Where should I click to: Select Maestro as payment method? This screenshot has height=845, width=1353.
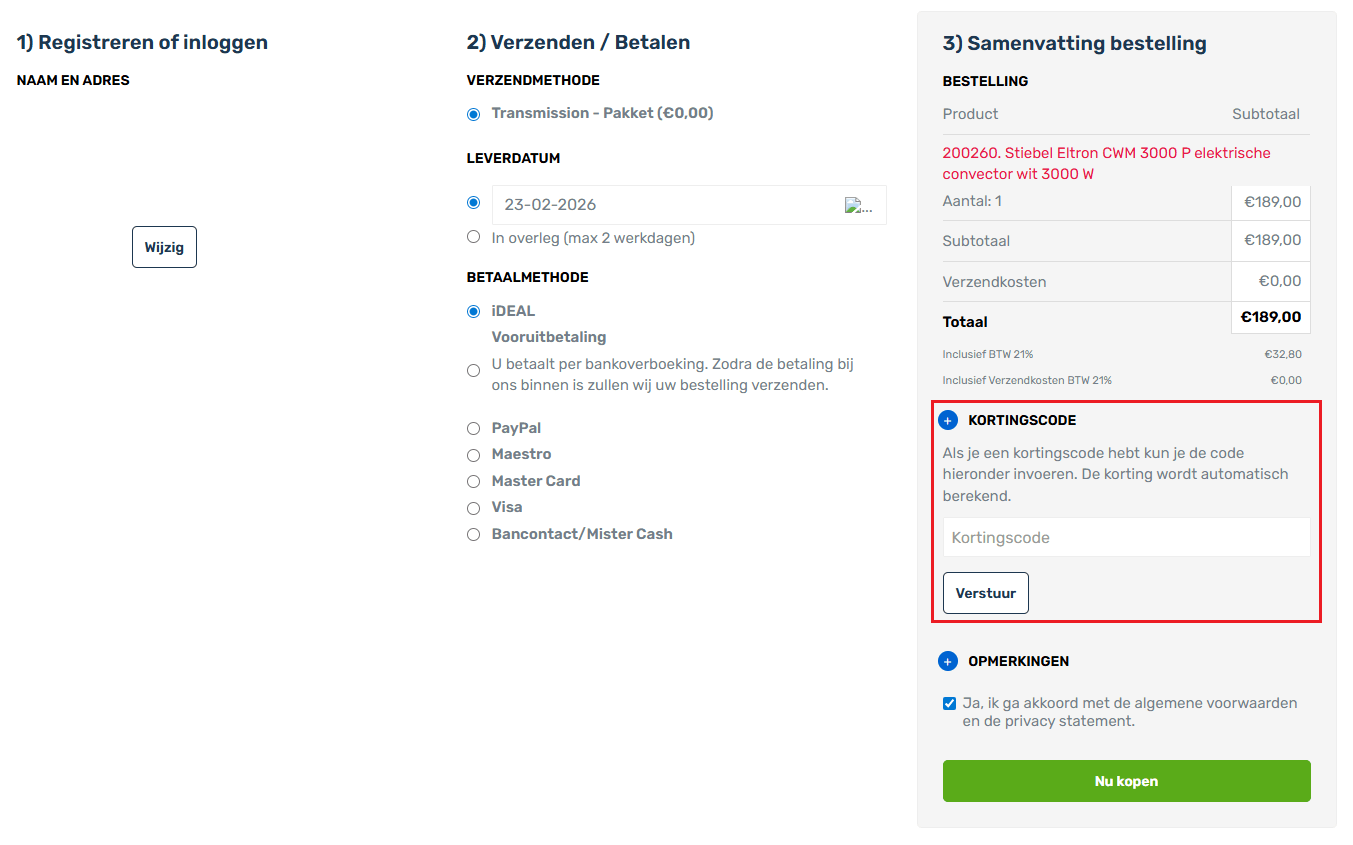click(473, 455)
